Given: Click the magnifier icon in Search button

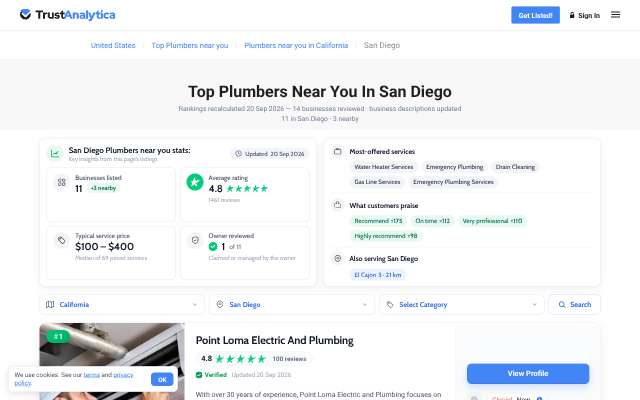Looking at the screenshot, I should [562, 304].
